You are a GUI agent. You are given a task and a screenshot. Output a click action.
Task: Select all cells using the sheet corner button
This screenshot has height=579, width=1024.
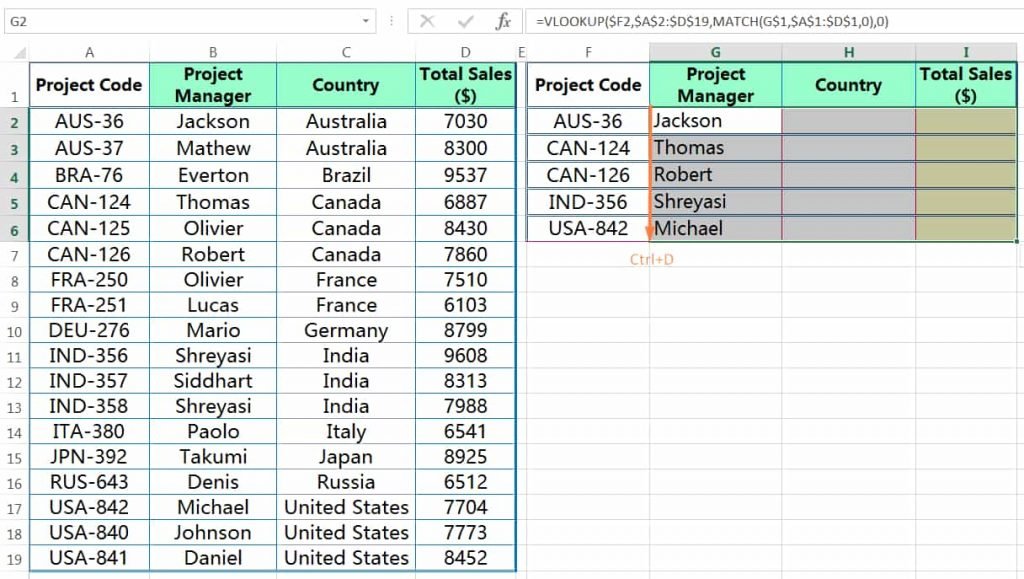tap(17, 51)
